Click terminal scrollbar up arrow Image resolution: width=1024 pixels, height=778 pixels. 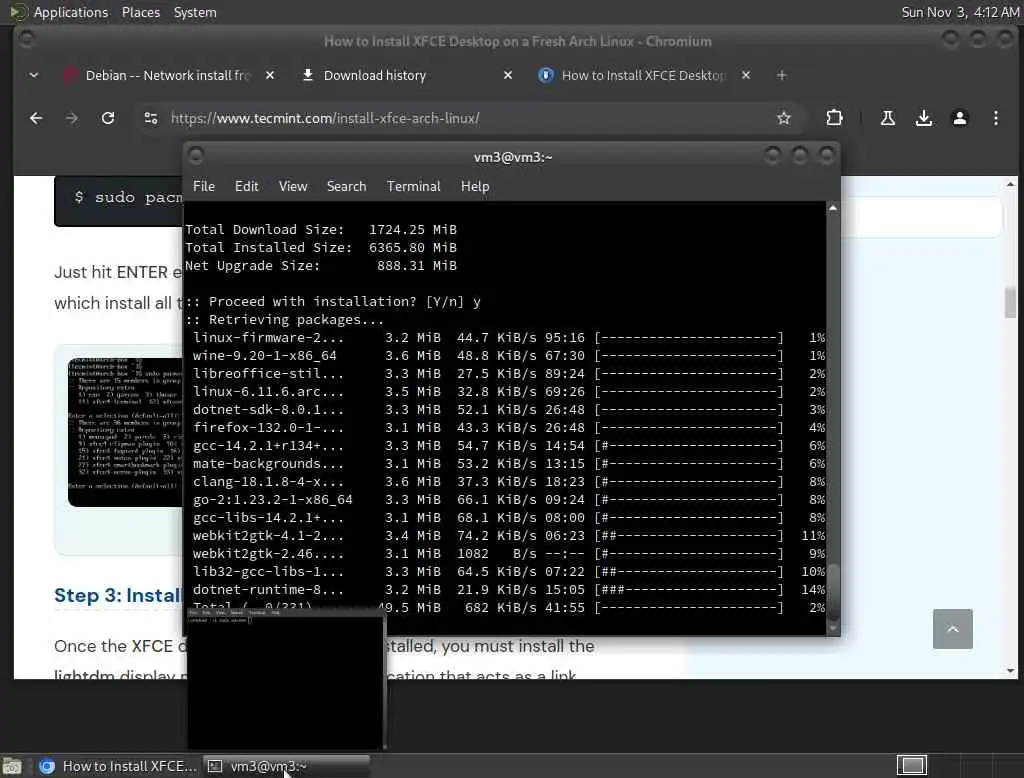click(x=833, y=208)
